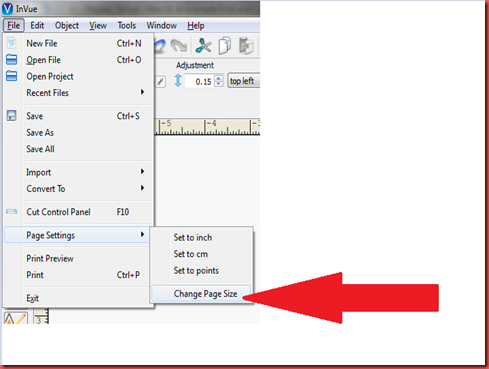This screenshot has width=489, height=369.
Task: Click the Copy pages icon in toolbar
Action: pyautogui.click(x=225, y=46)
